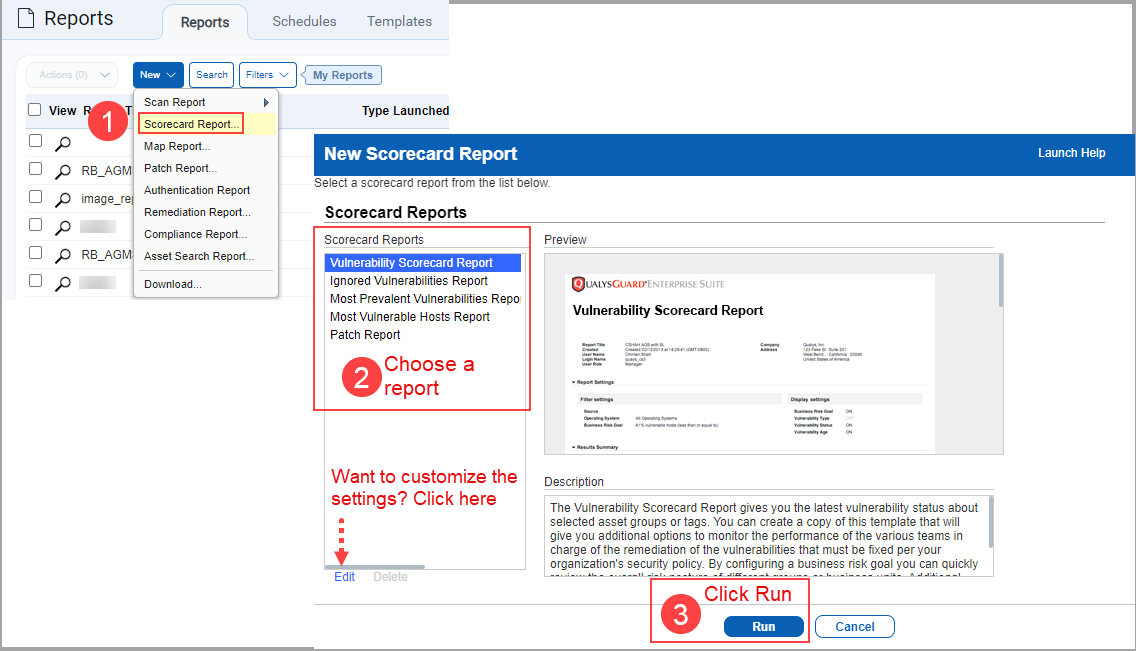Click the My Reports filter tag
The image size is (1136, 651).
(x=343, y=75)
